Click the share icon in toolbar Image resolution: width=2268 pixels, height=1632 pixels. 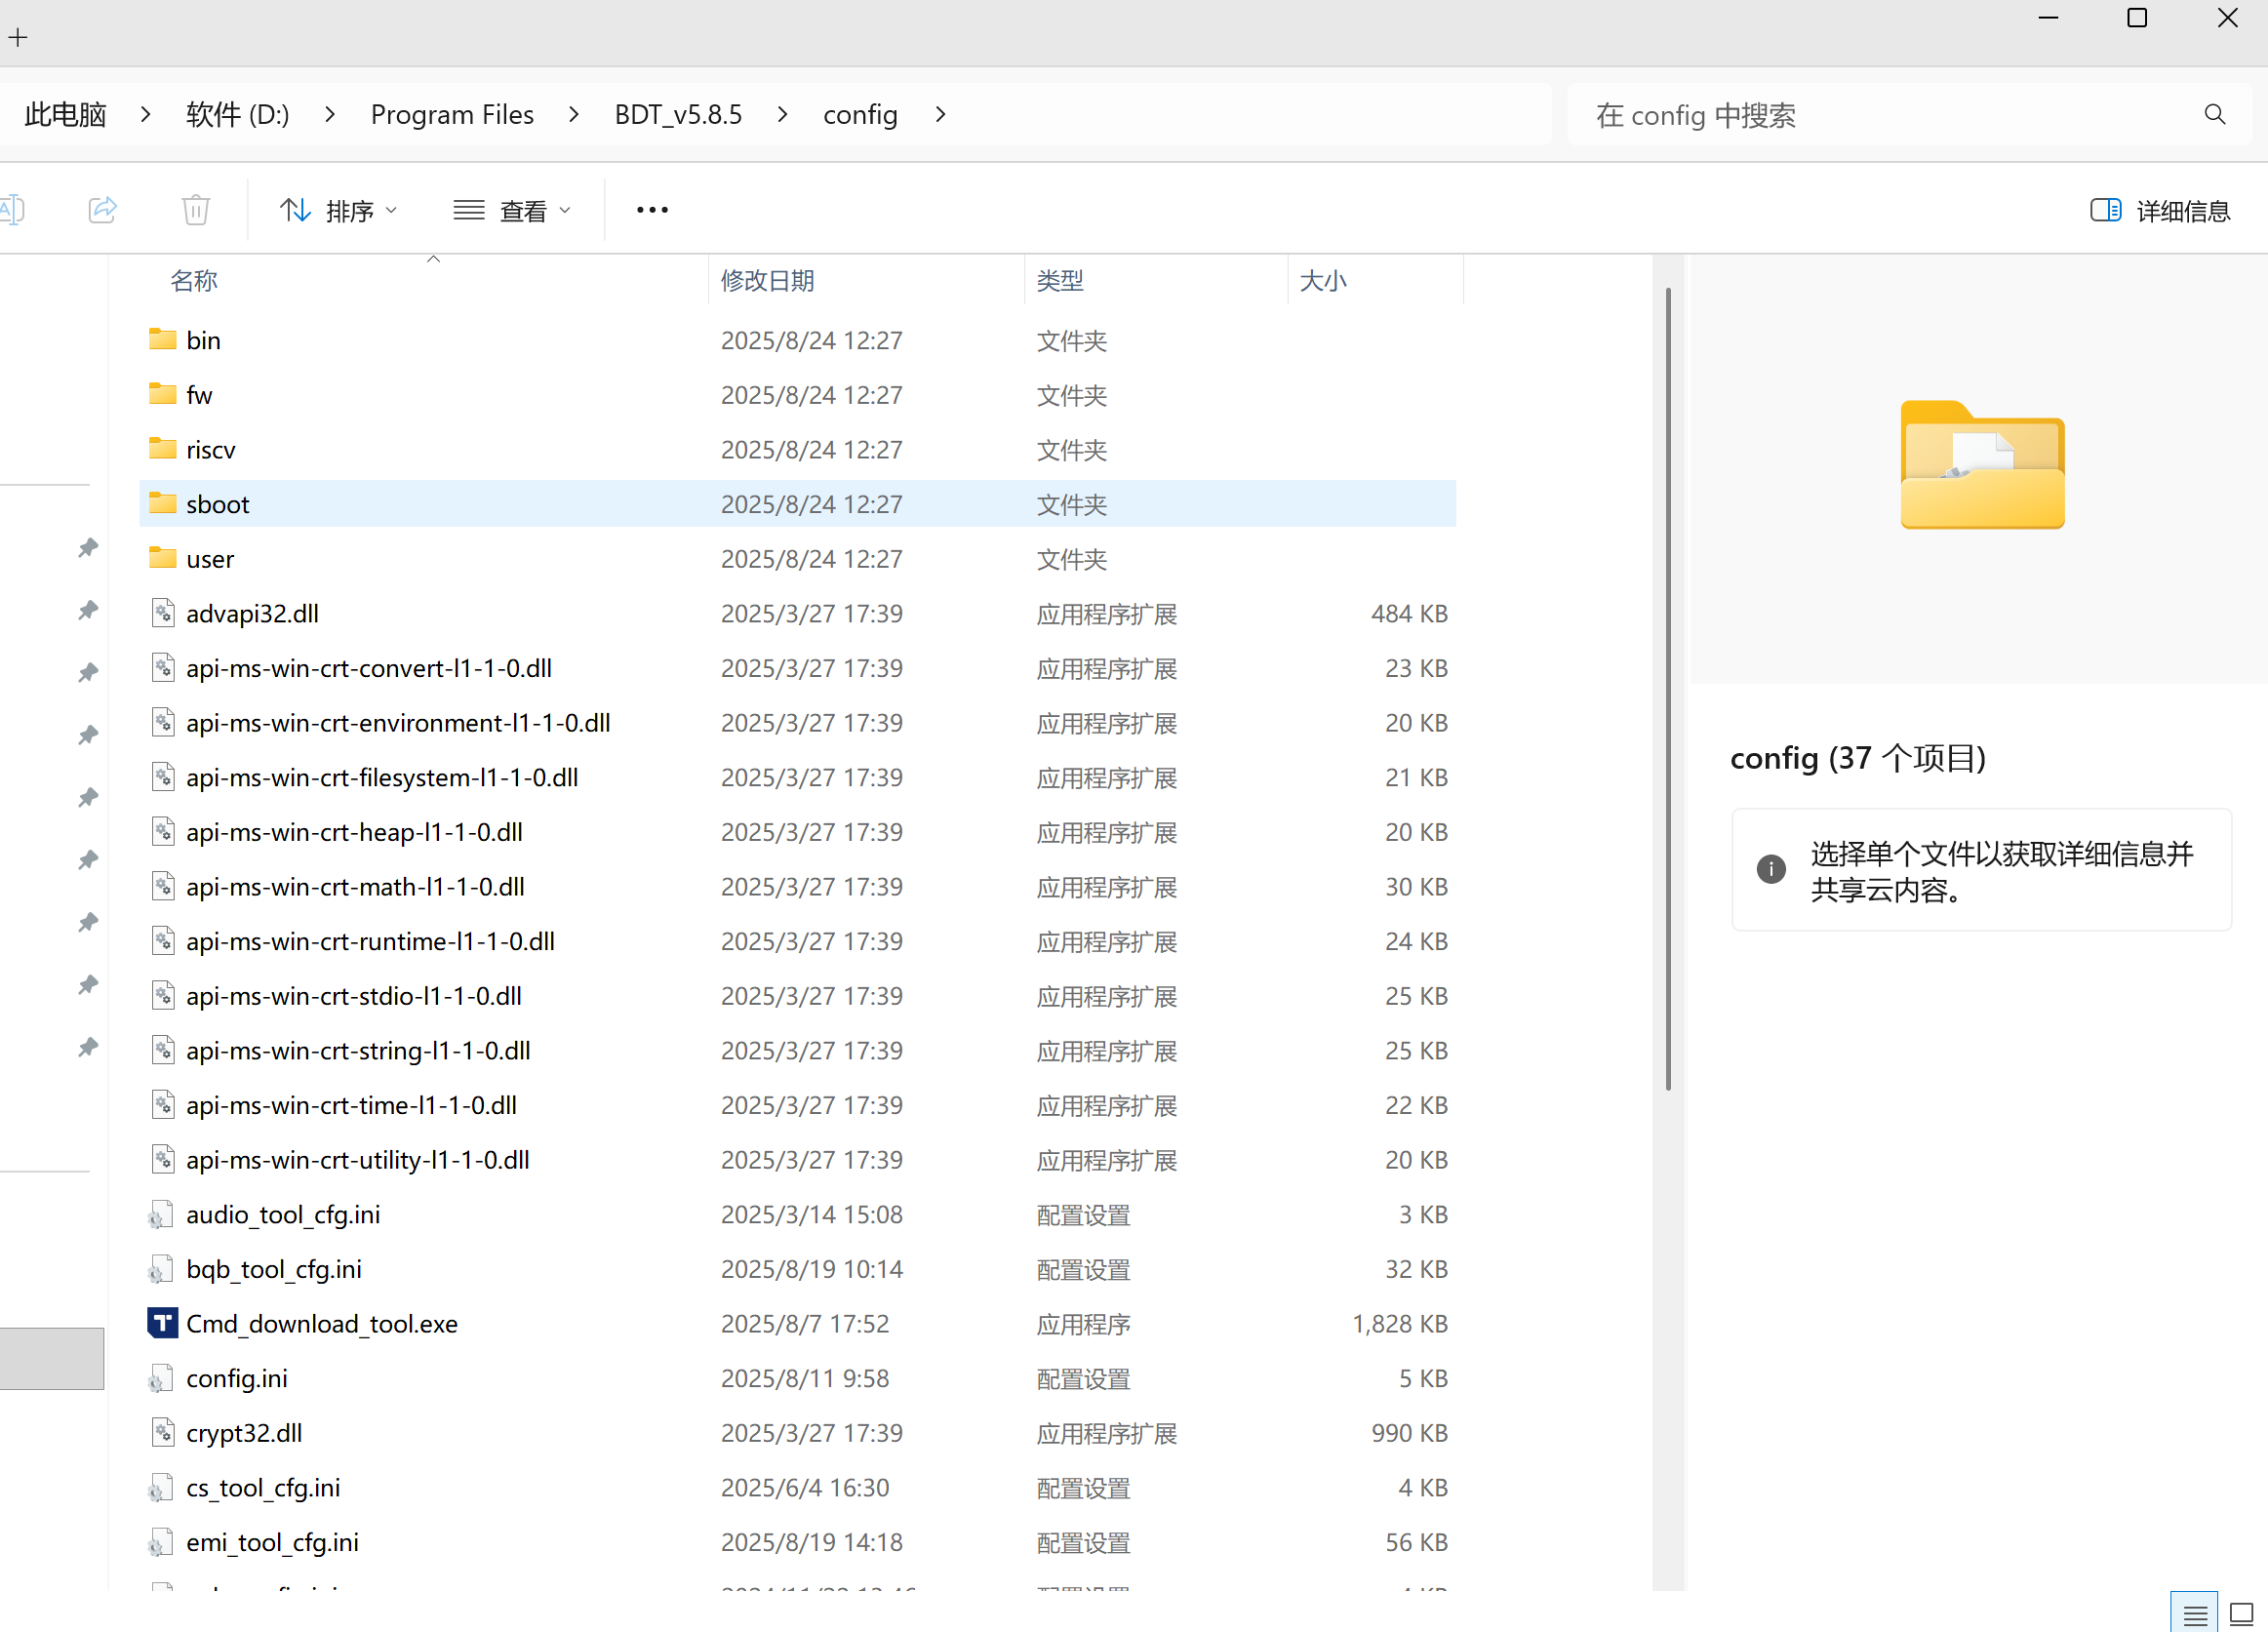102,210
